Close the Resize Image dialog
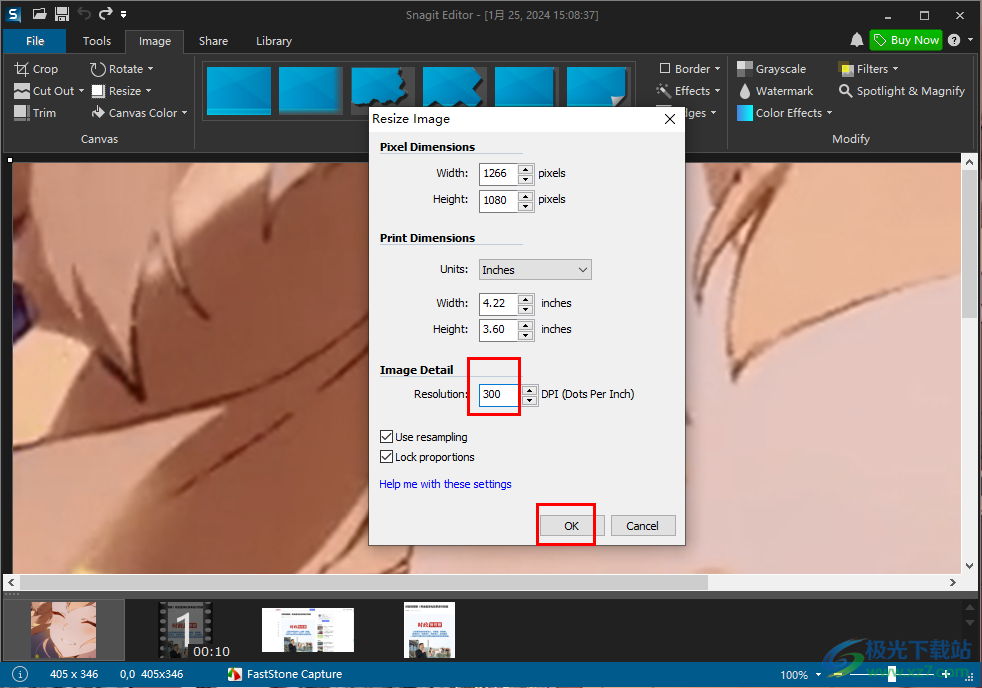 669,119
